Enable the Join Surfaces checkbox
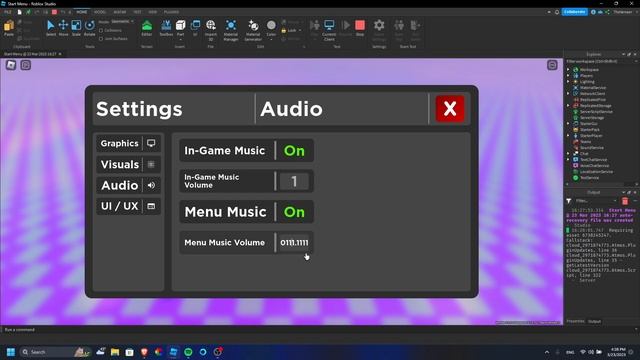 (101, 39)
